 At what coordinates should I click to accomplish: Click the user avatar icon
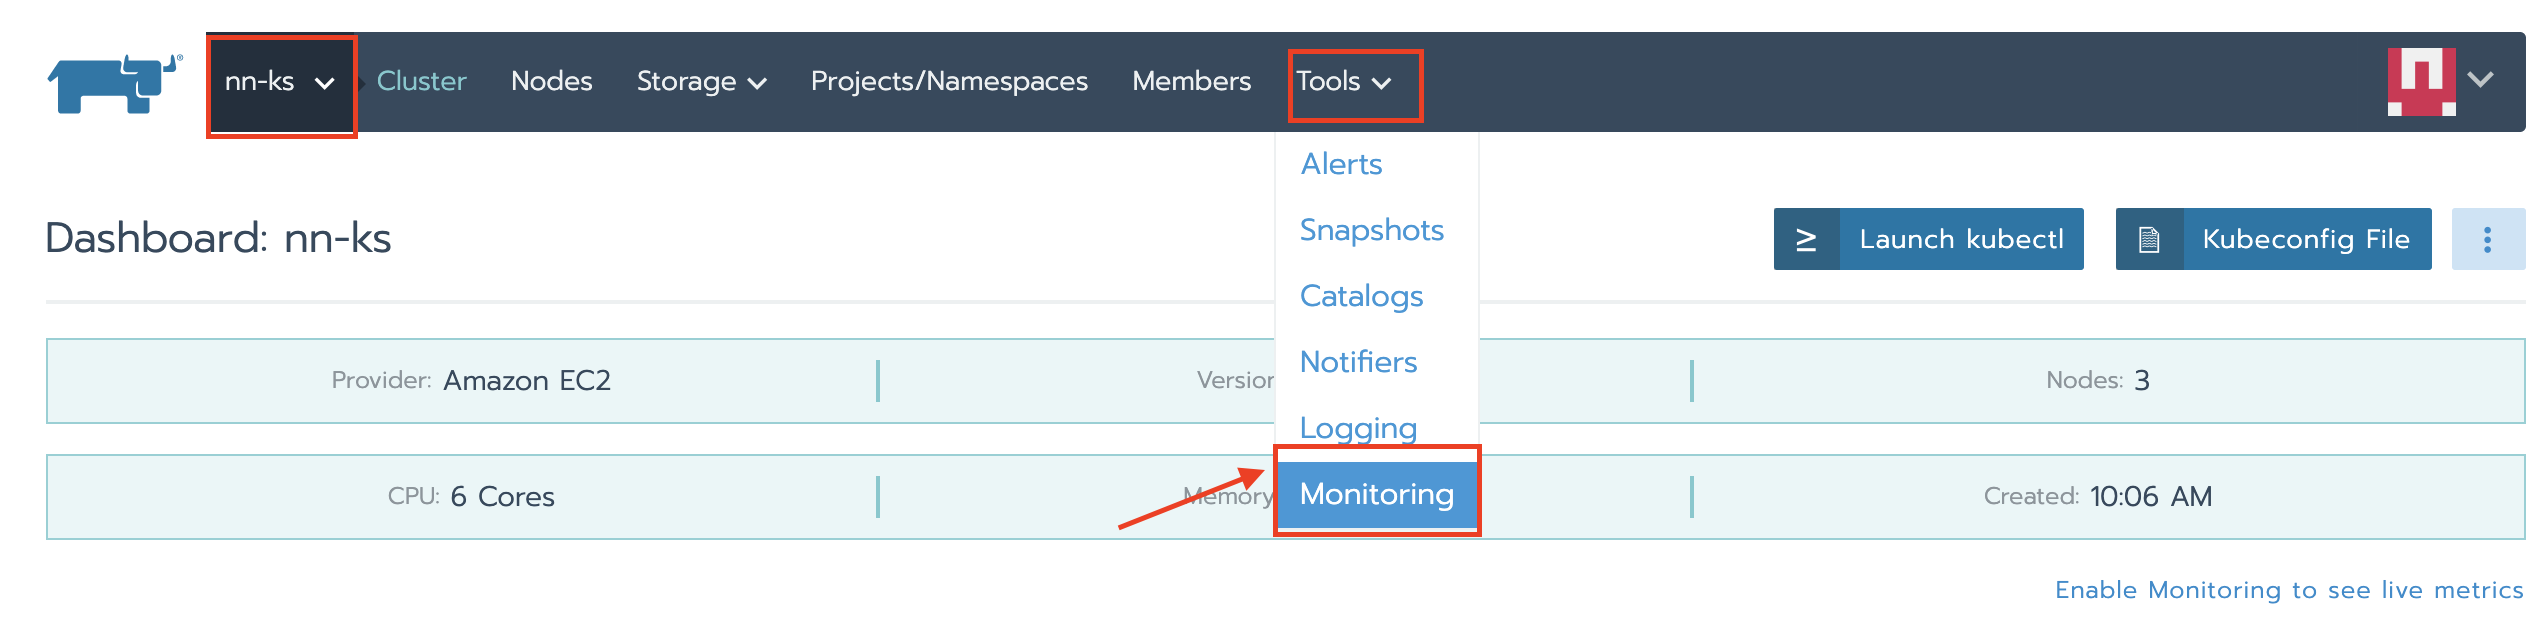pyautogui.click(x=2421, y=81)
